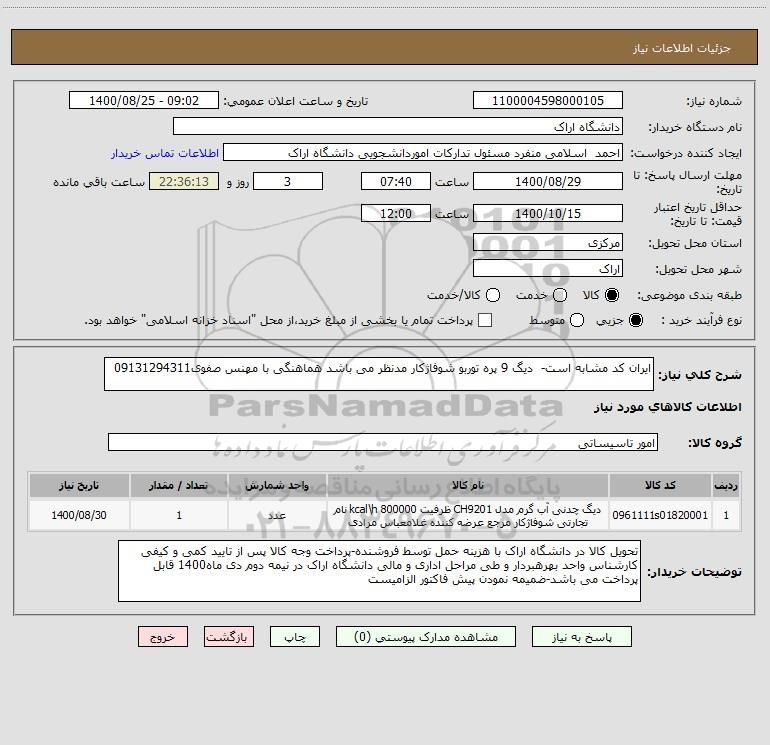Click the دیگ چدنی آب گرم item name cell
This screenshot has height=745, width=770.
click(468, 515)
